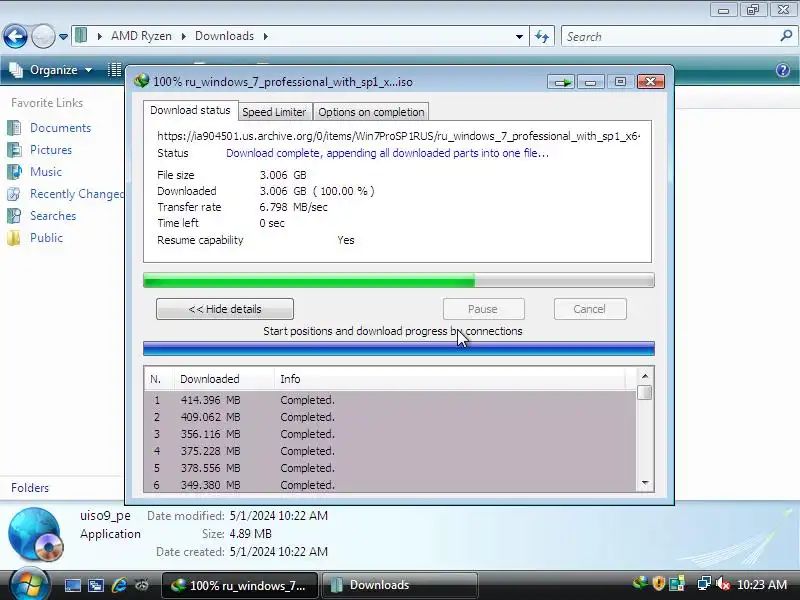
Task: Expand the arrow before AMD Ryzen breadcrumb
Action: pyautogui.click(x=99, y=36)
